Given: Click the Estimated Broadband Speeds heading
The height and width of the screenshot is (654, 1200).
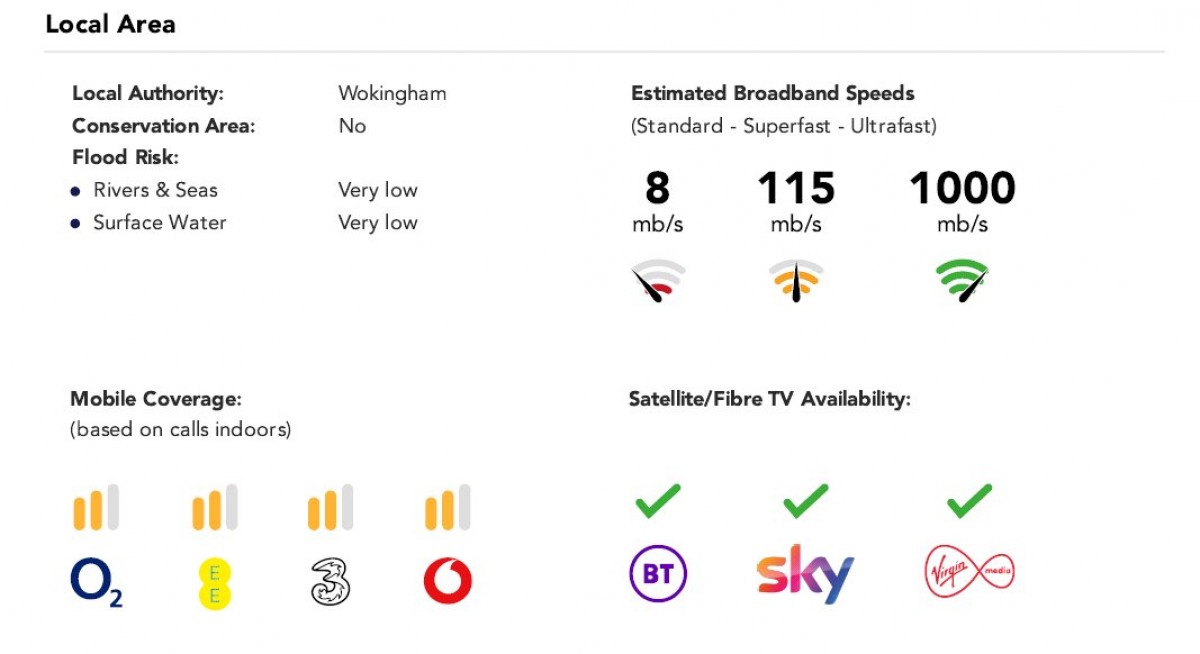Looking at the screenshot, I should pos(772,94).
